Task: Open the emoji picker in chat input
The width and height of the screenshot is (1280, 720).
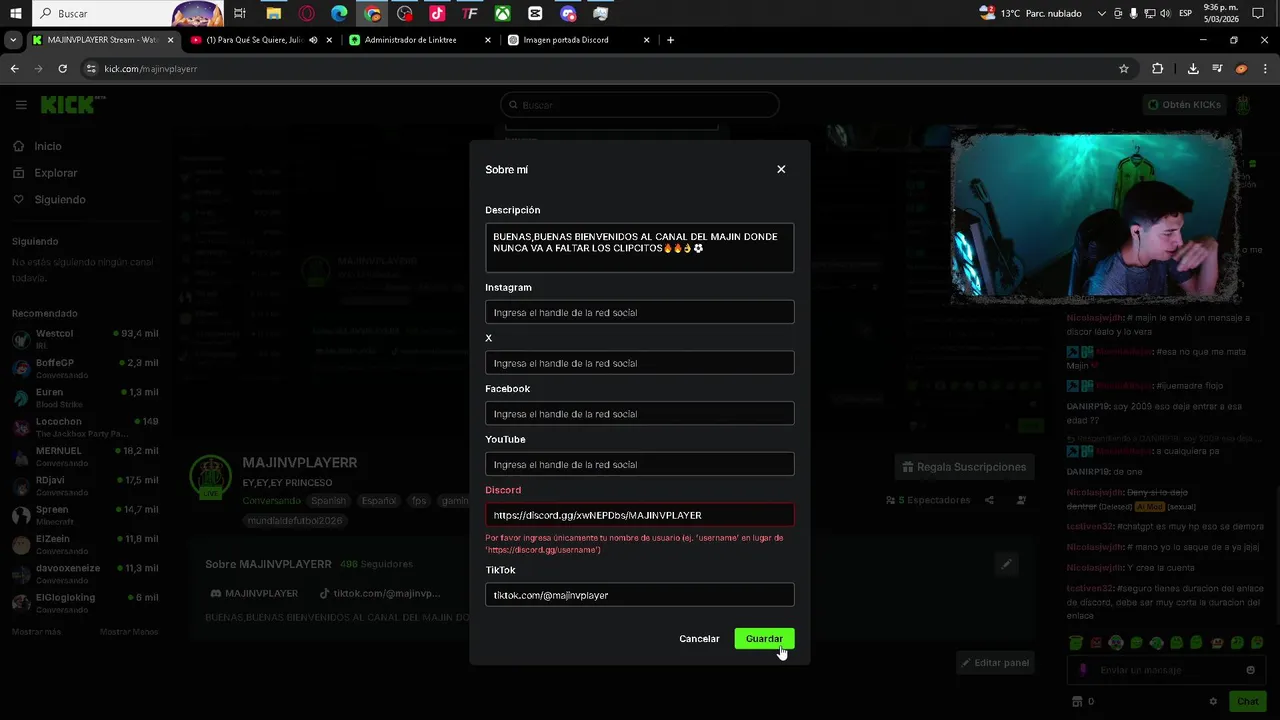Action: 1250,670
